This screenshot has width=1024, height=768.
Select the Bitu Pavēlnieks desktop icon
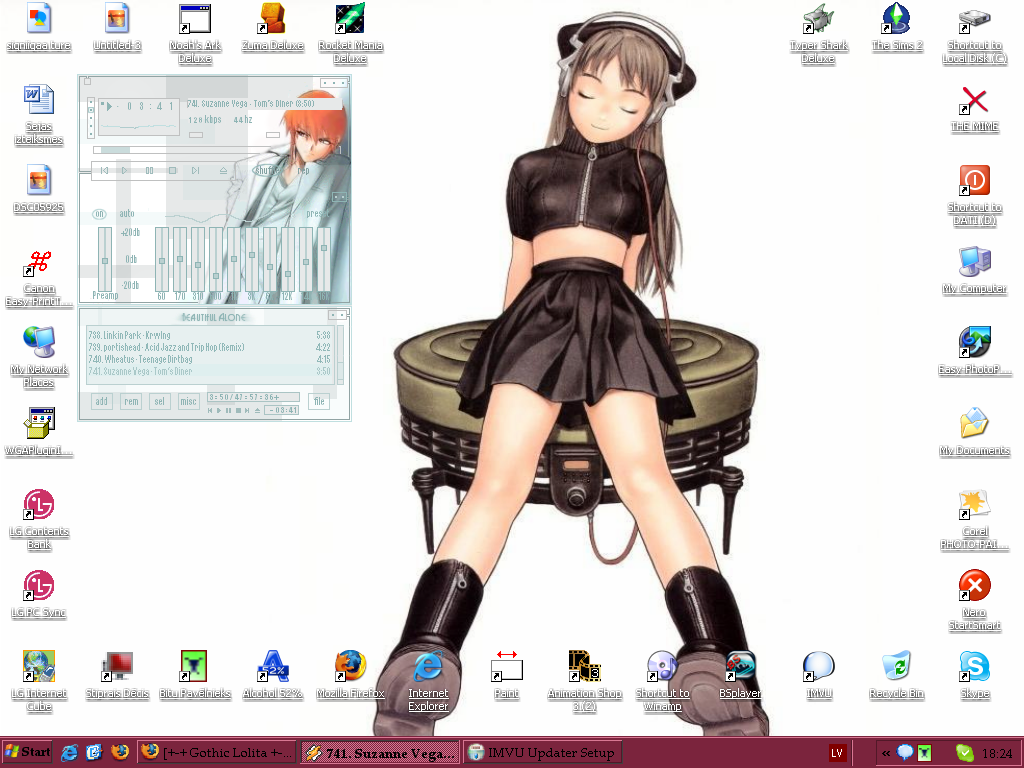(x=195, y=675)
